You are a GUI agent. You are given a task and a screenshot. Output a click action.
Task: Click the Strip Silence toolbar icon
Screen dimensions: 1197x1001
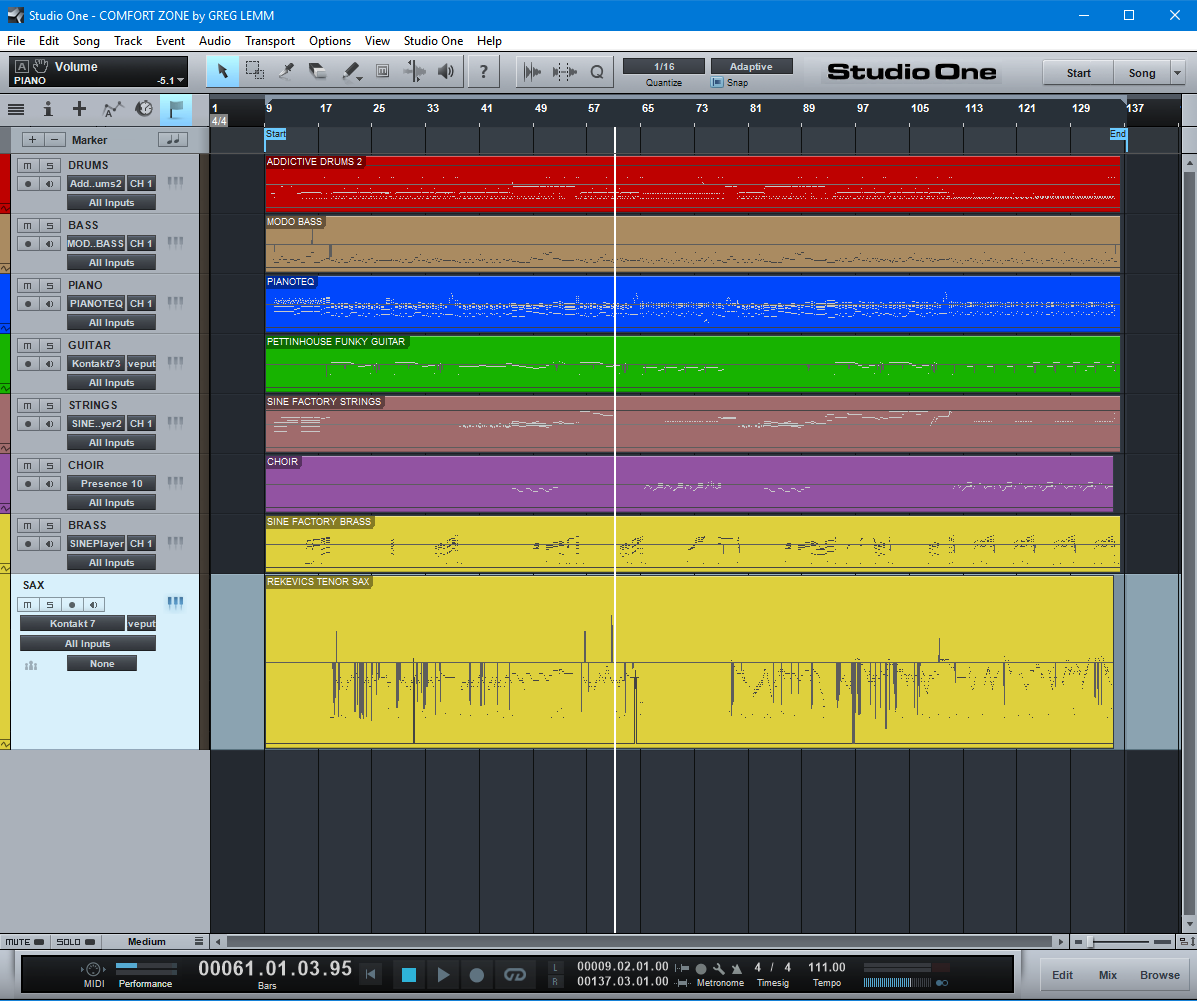(x=532, y=72)
